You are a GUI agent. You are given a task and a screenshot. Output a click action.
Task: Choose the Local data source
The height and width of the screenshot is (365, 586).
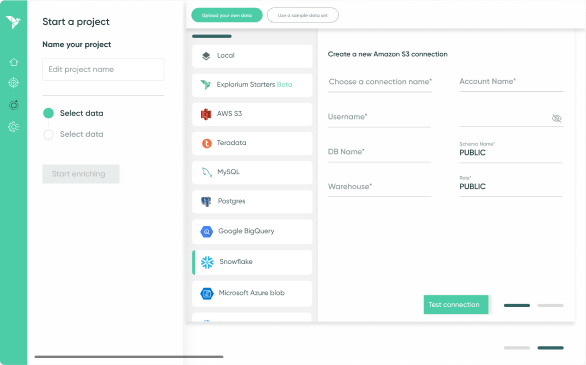coord(252,56)
